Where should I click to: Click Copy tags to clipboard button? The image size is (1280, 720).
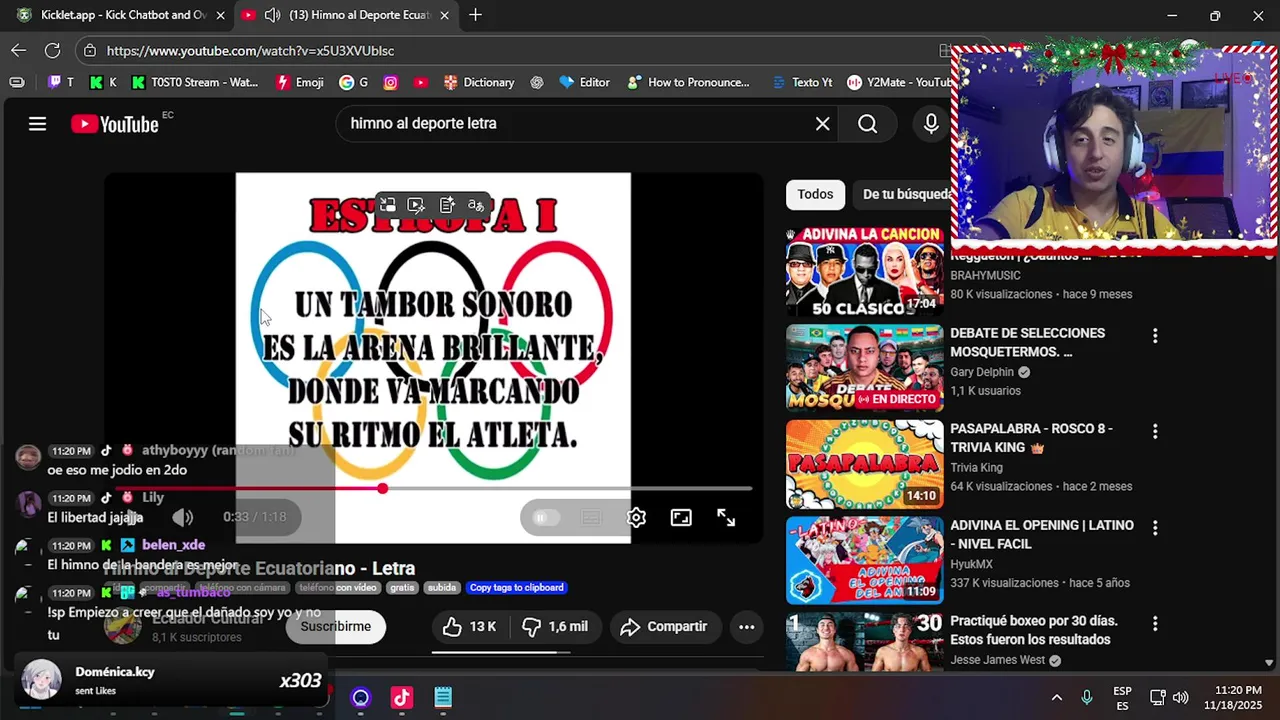(x=517, y=588)
